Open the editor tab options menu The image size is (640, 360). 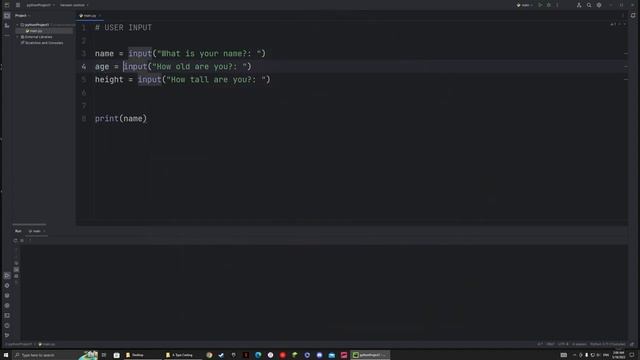(623, 16)
